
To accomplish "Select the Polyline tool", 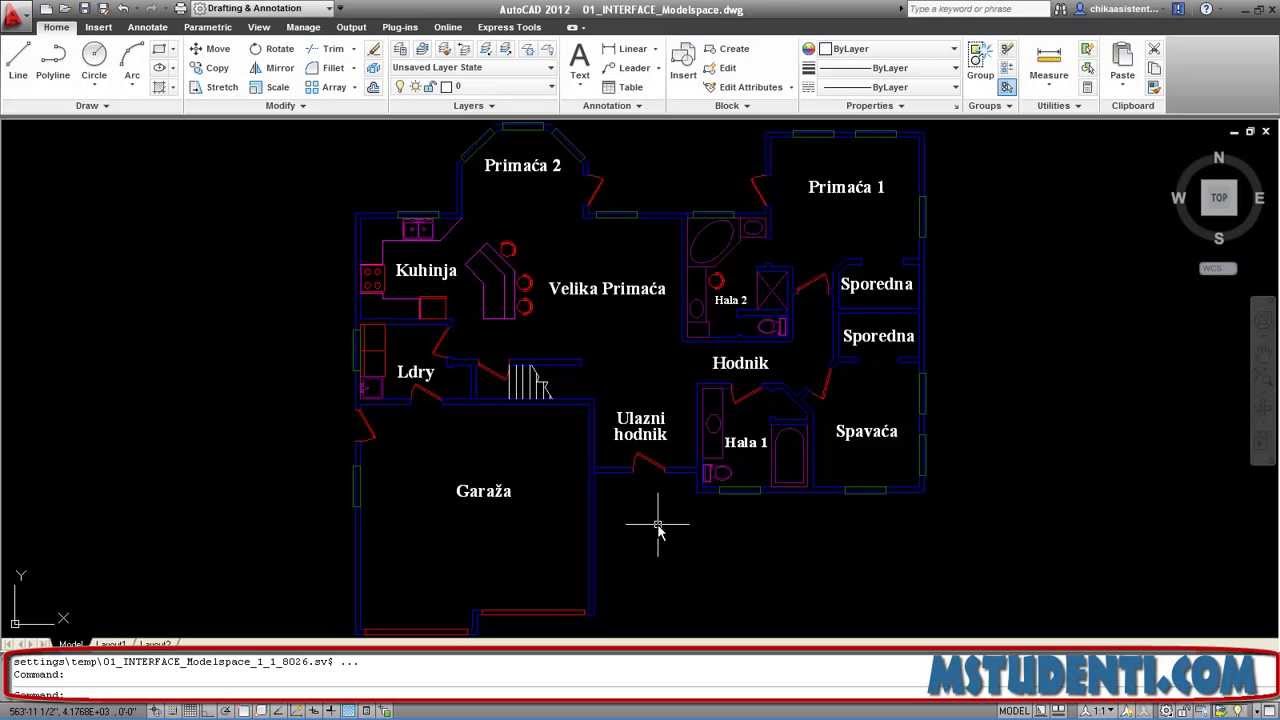I will pyautogui.click(x=53, y=61).
